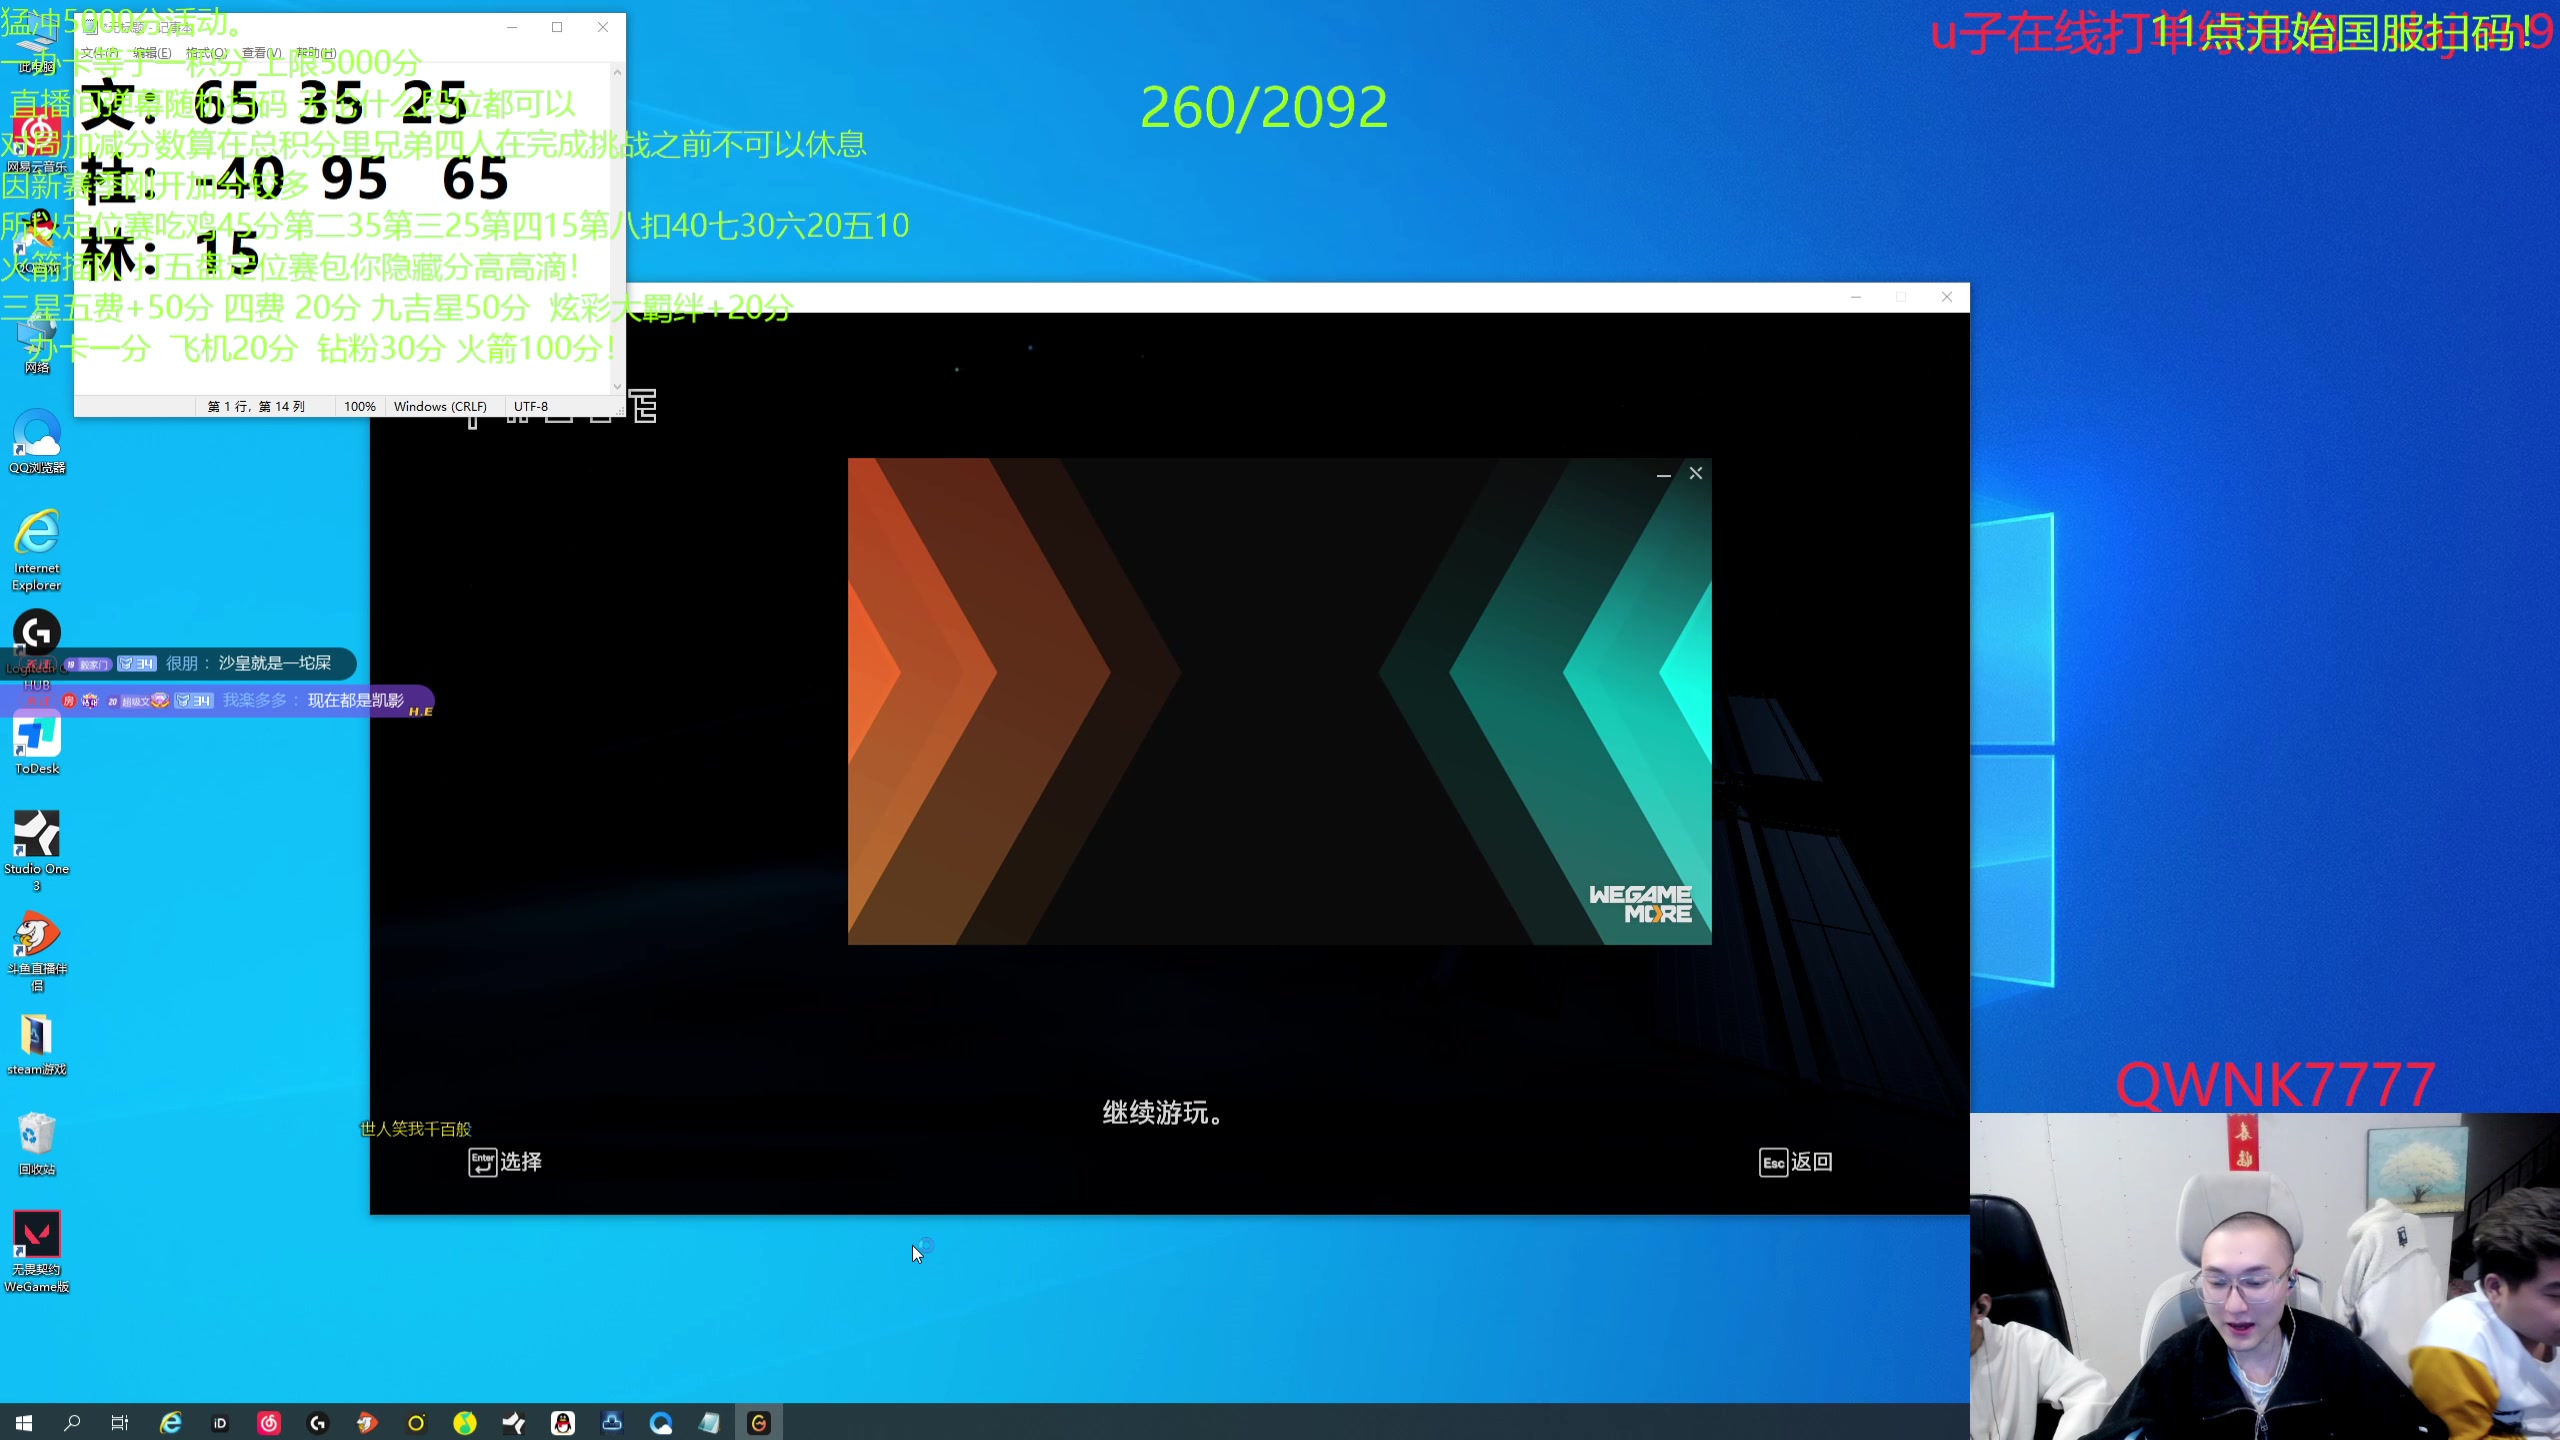Open the 格式(O) menu in Notepad

[x=206, y=53]
